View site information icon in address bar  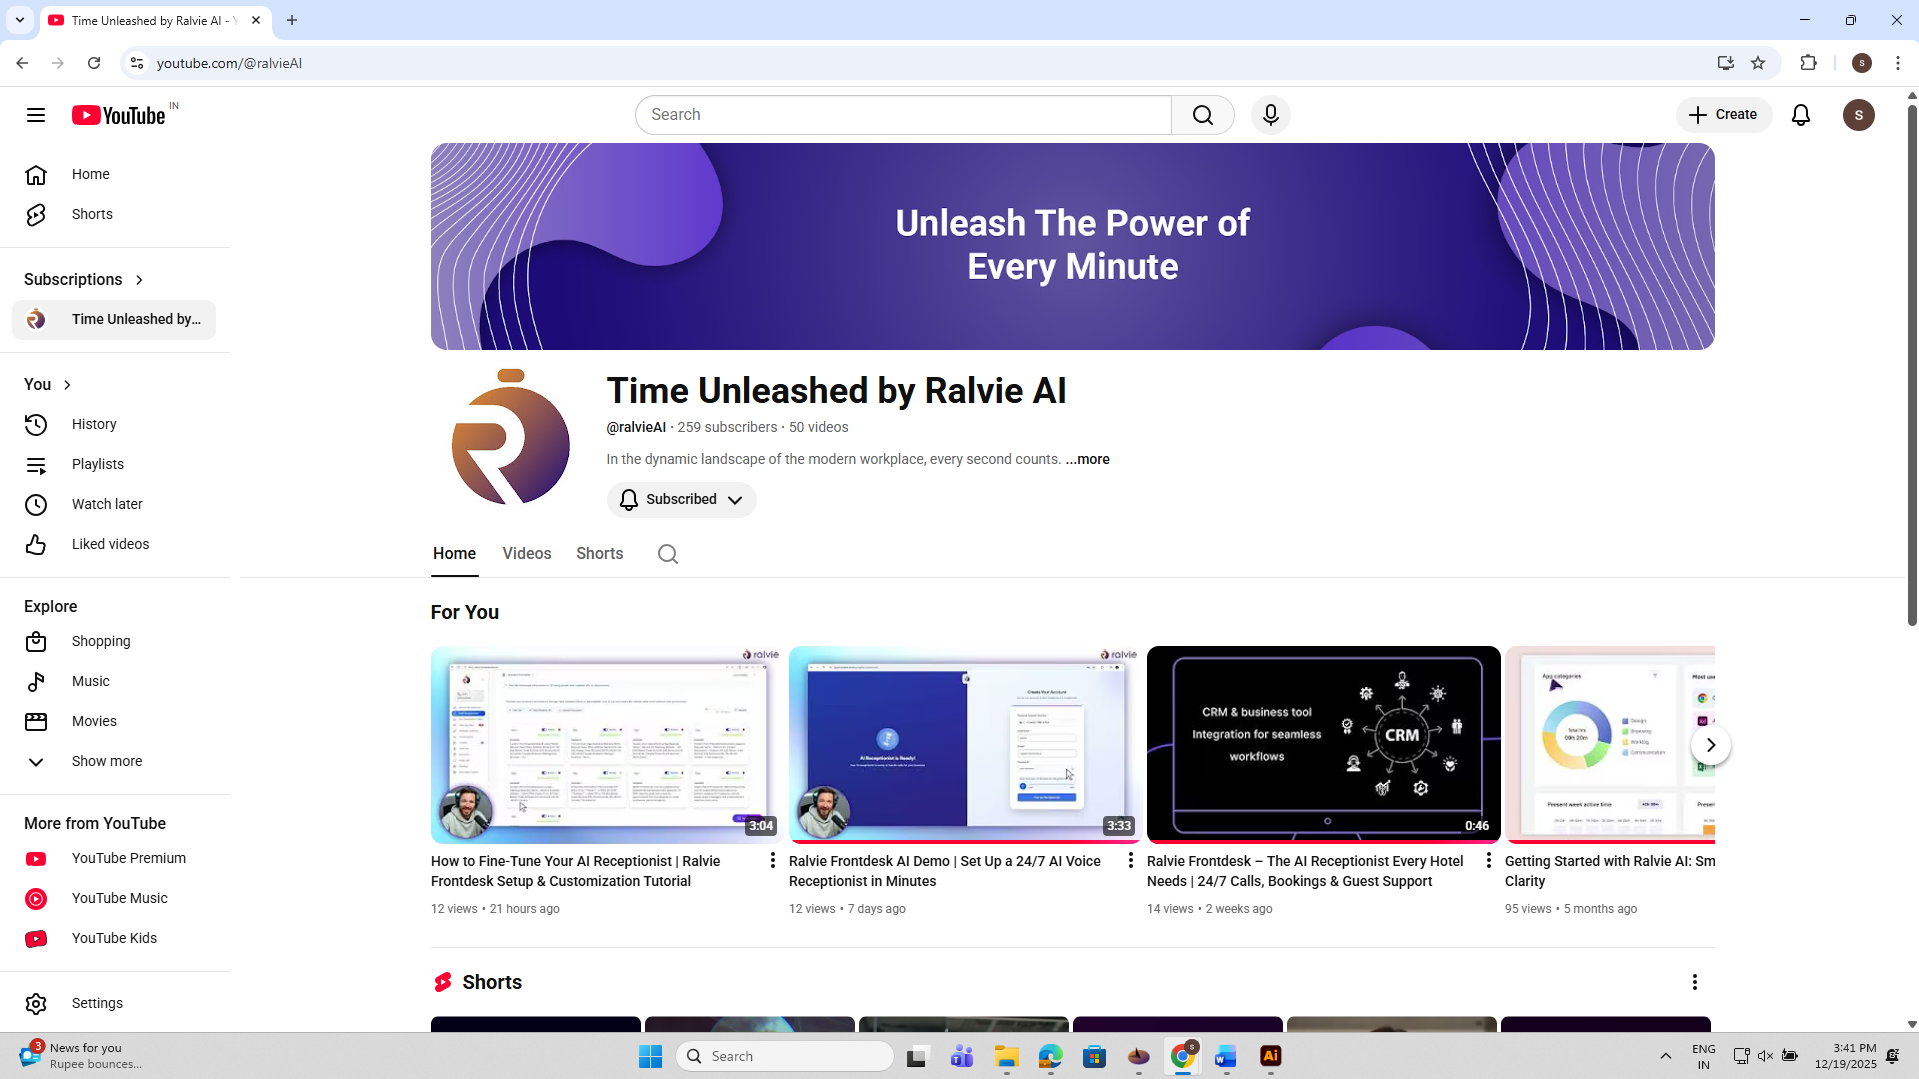[x=137, y=63]
